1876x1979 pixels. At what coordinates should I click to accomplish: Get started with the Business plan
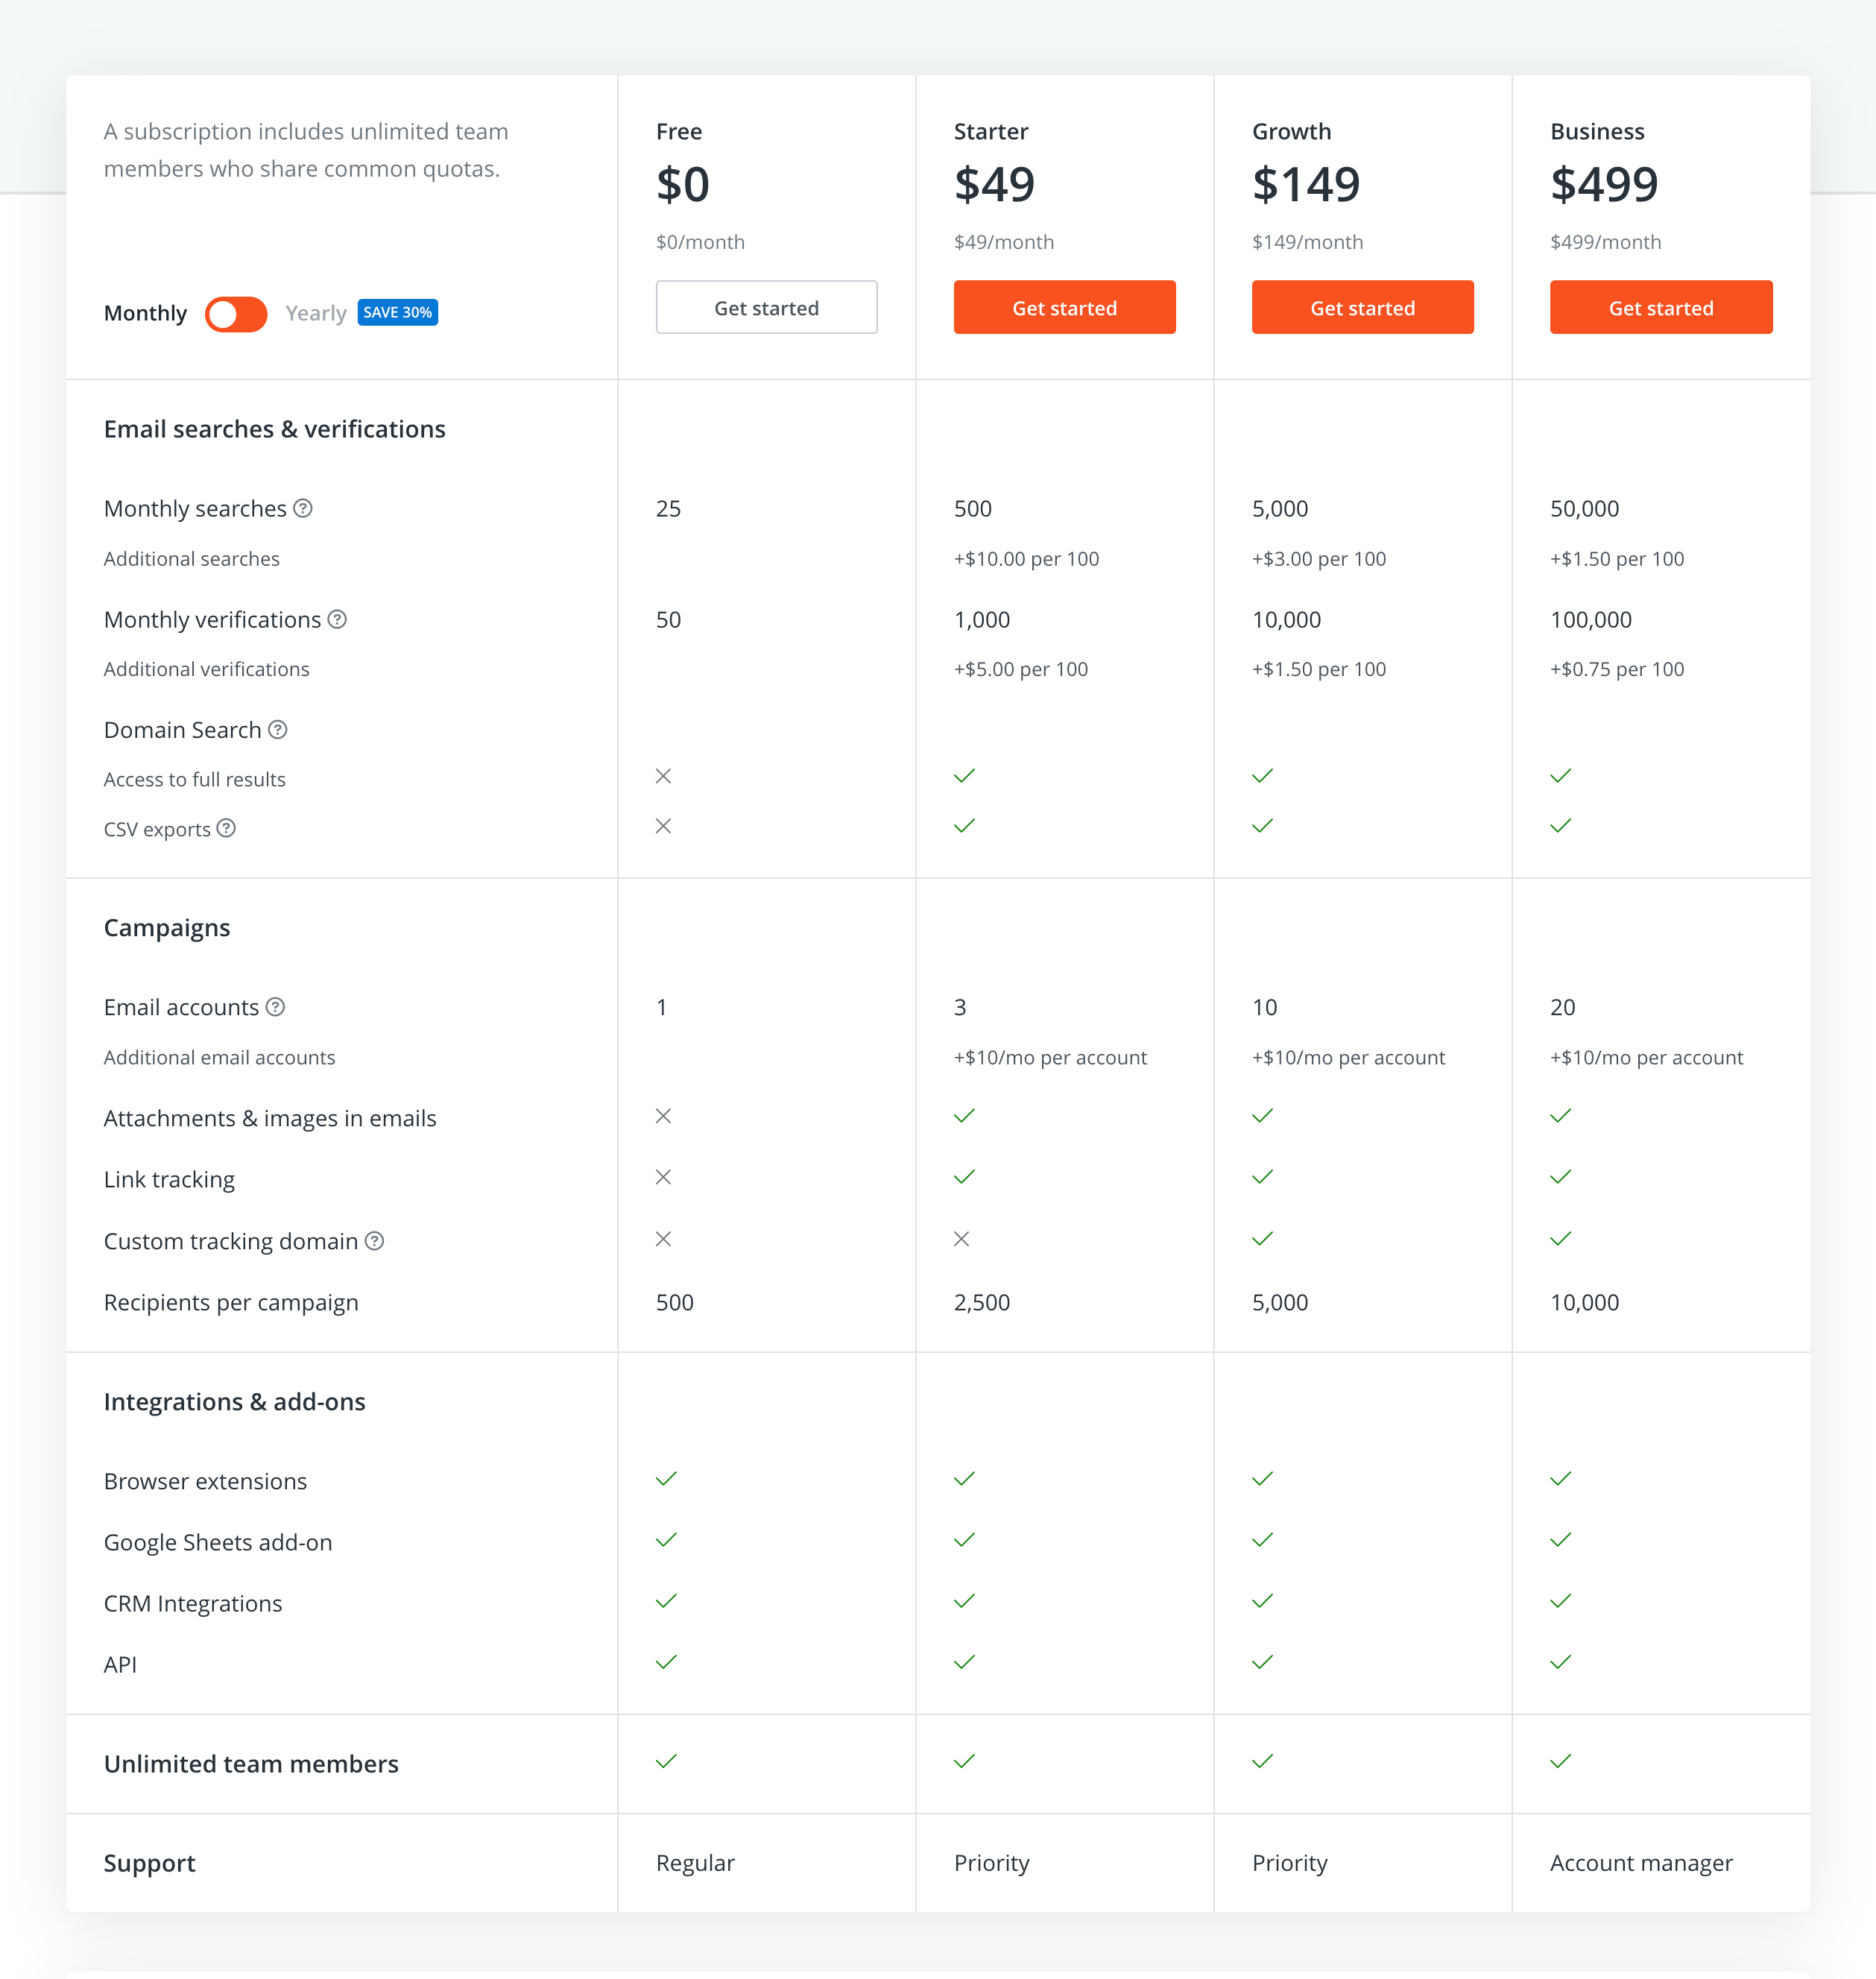pyautogui.click(x=1660, y=307)
